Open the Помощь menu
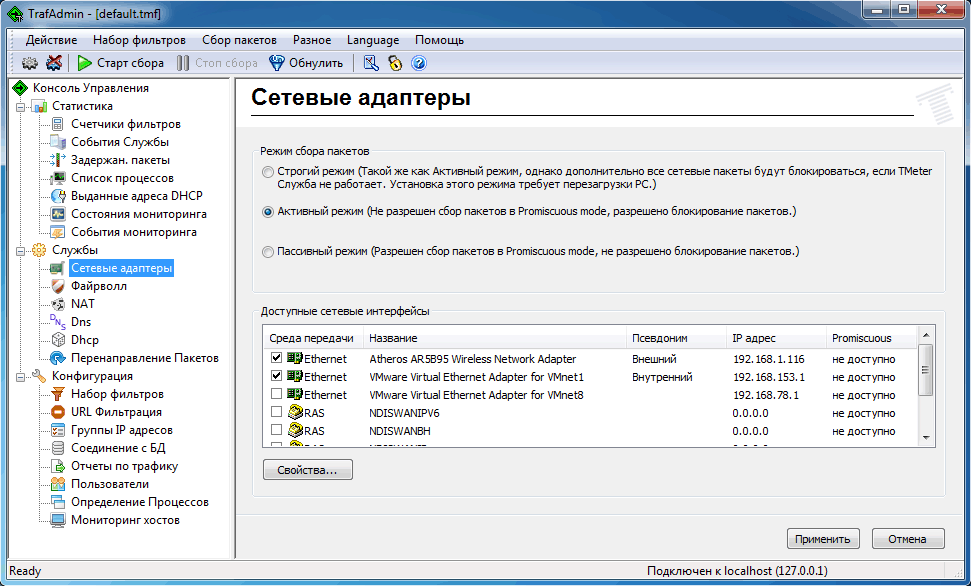 click(x=439, y=40)
